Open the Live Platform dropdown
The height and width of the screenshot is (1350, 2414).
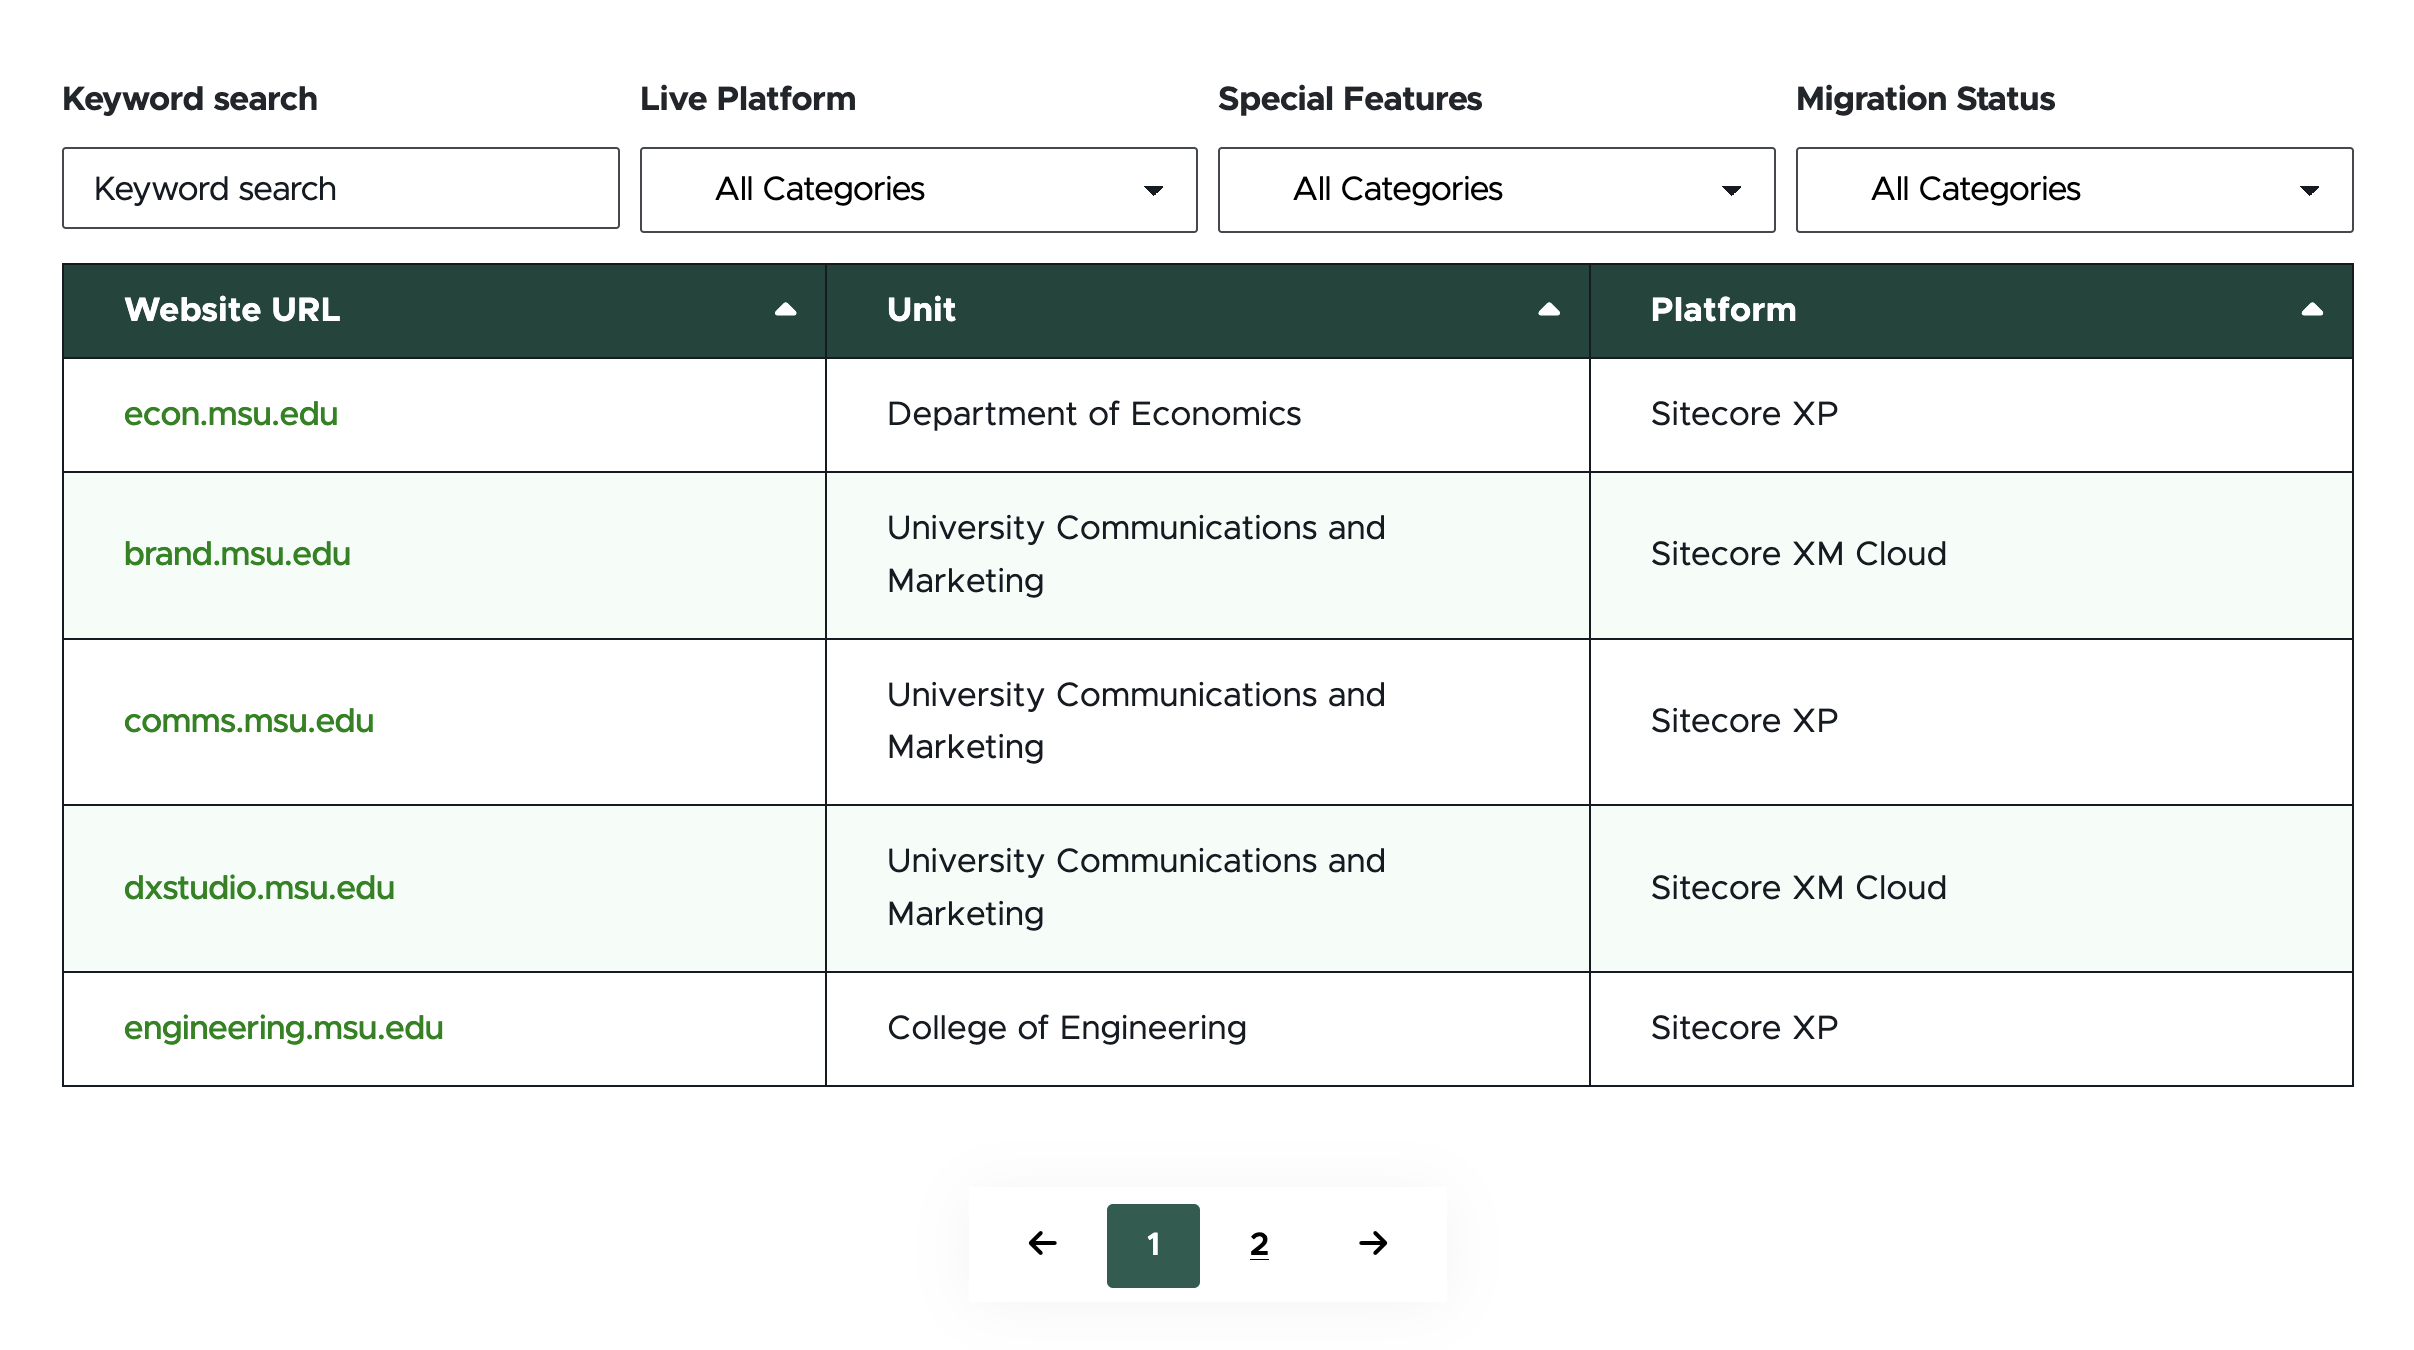point(918,190)
